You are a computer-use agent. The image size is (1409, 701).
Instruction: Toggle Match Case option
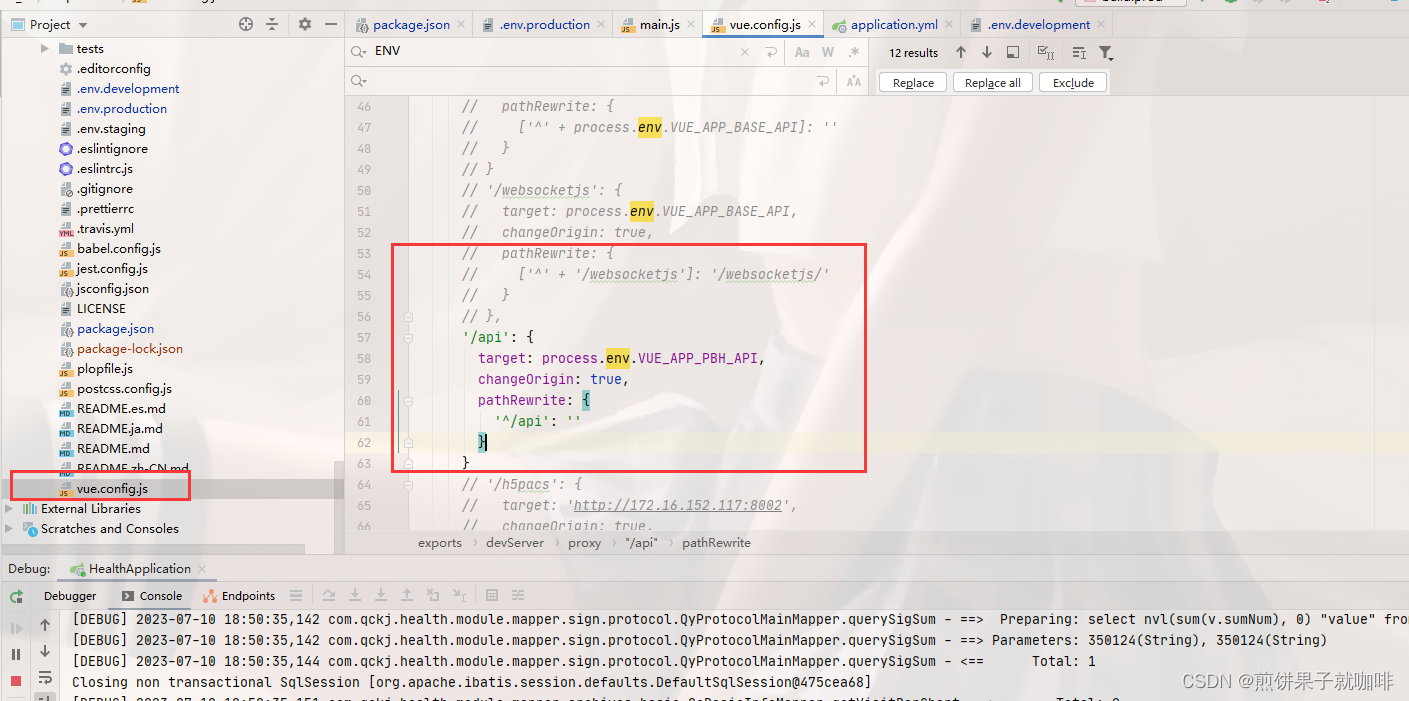point(802,52)
